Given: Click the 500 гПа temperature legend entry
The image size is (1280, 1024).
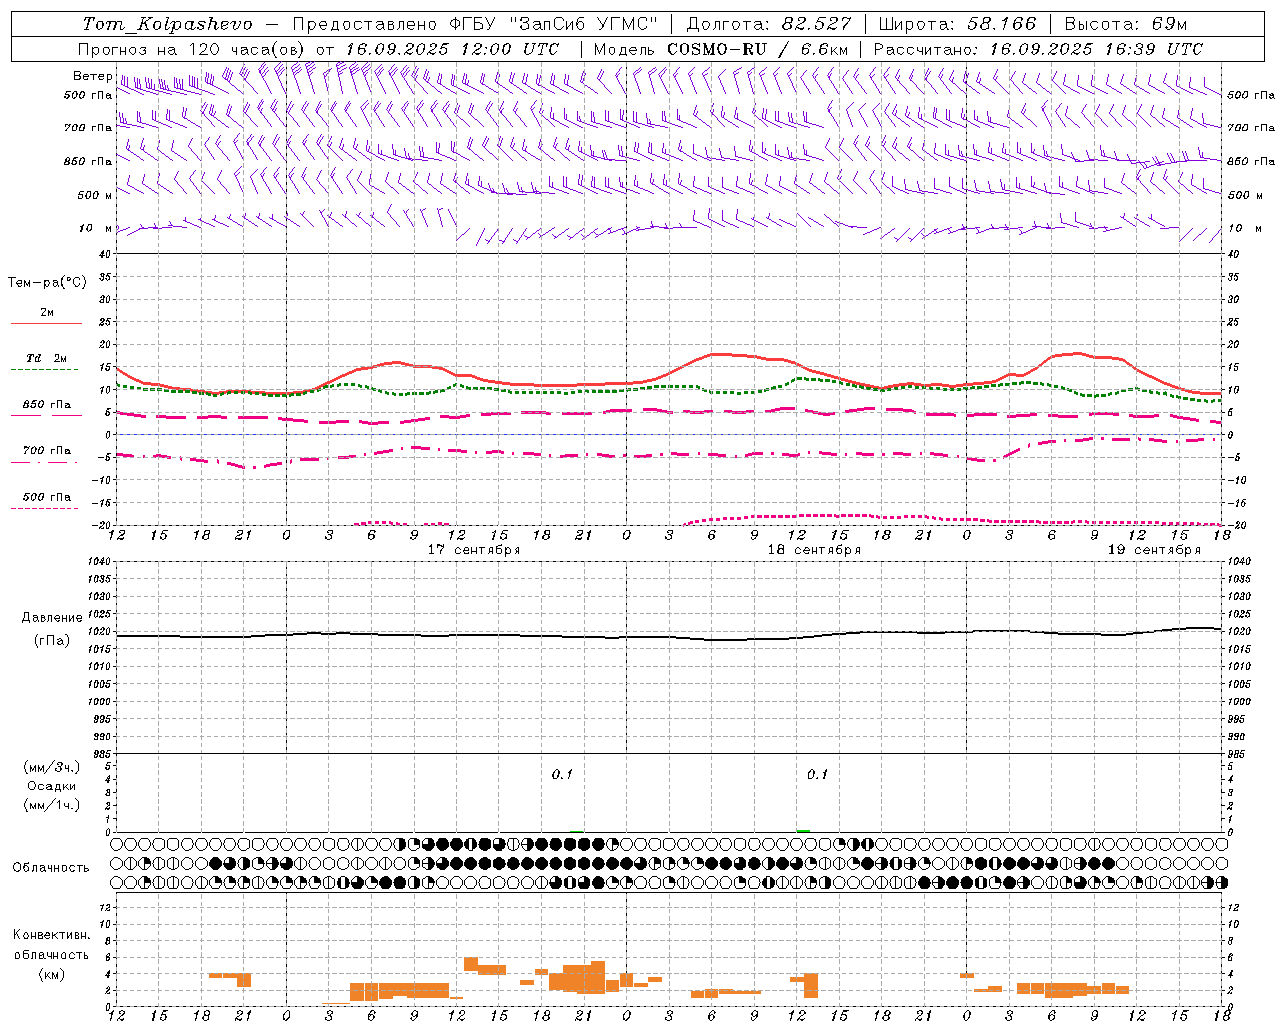Looking at the screenshot, I should [47, 497].
